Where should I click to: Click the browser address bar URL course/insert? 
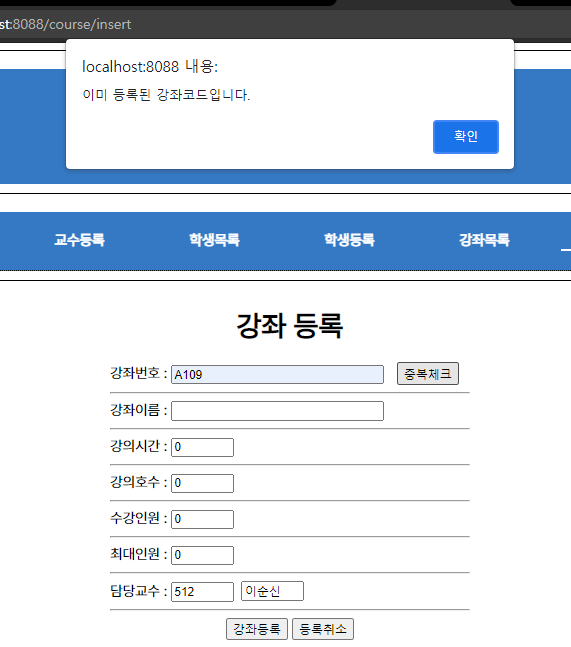coord(66,24)
